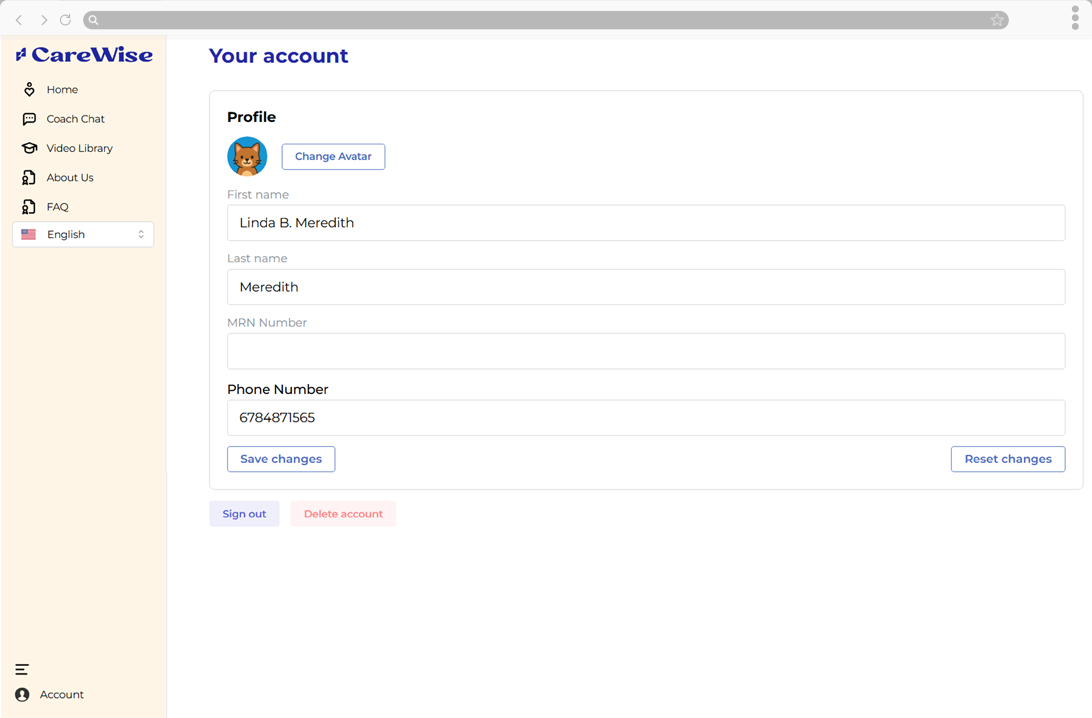Click the browser reload icon
Viewport: 1092px width, 718px height.
pyautogui.click(x=65, y=19)
